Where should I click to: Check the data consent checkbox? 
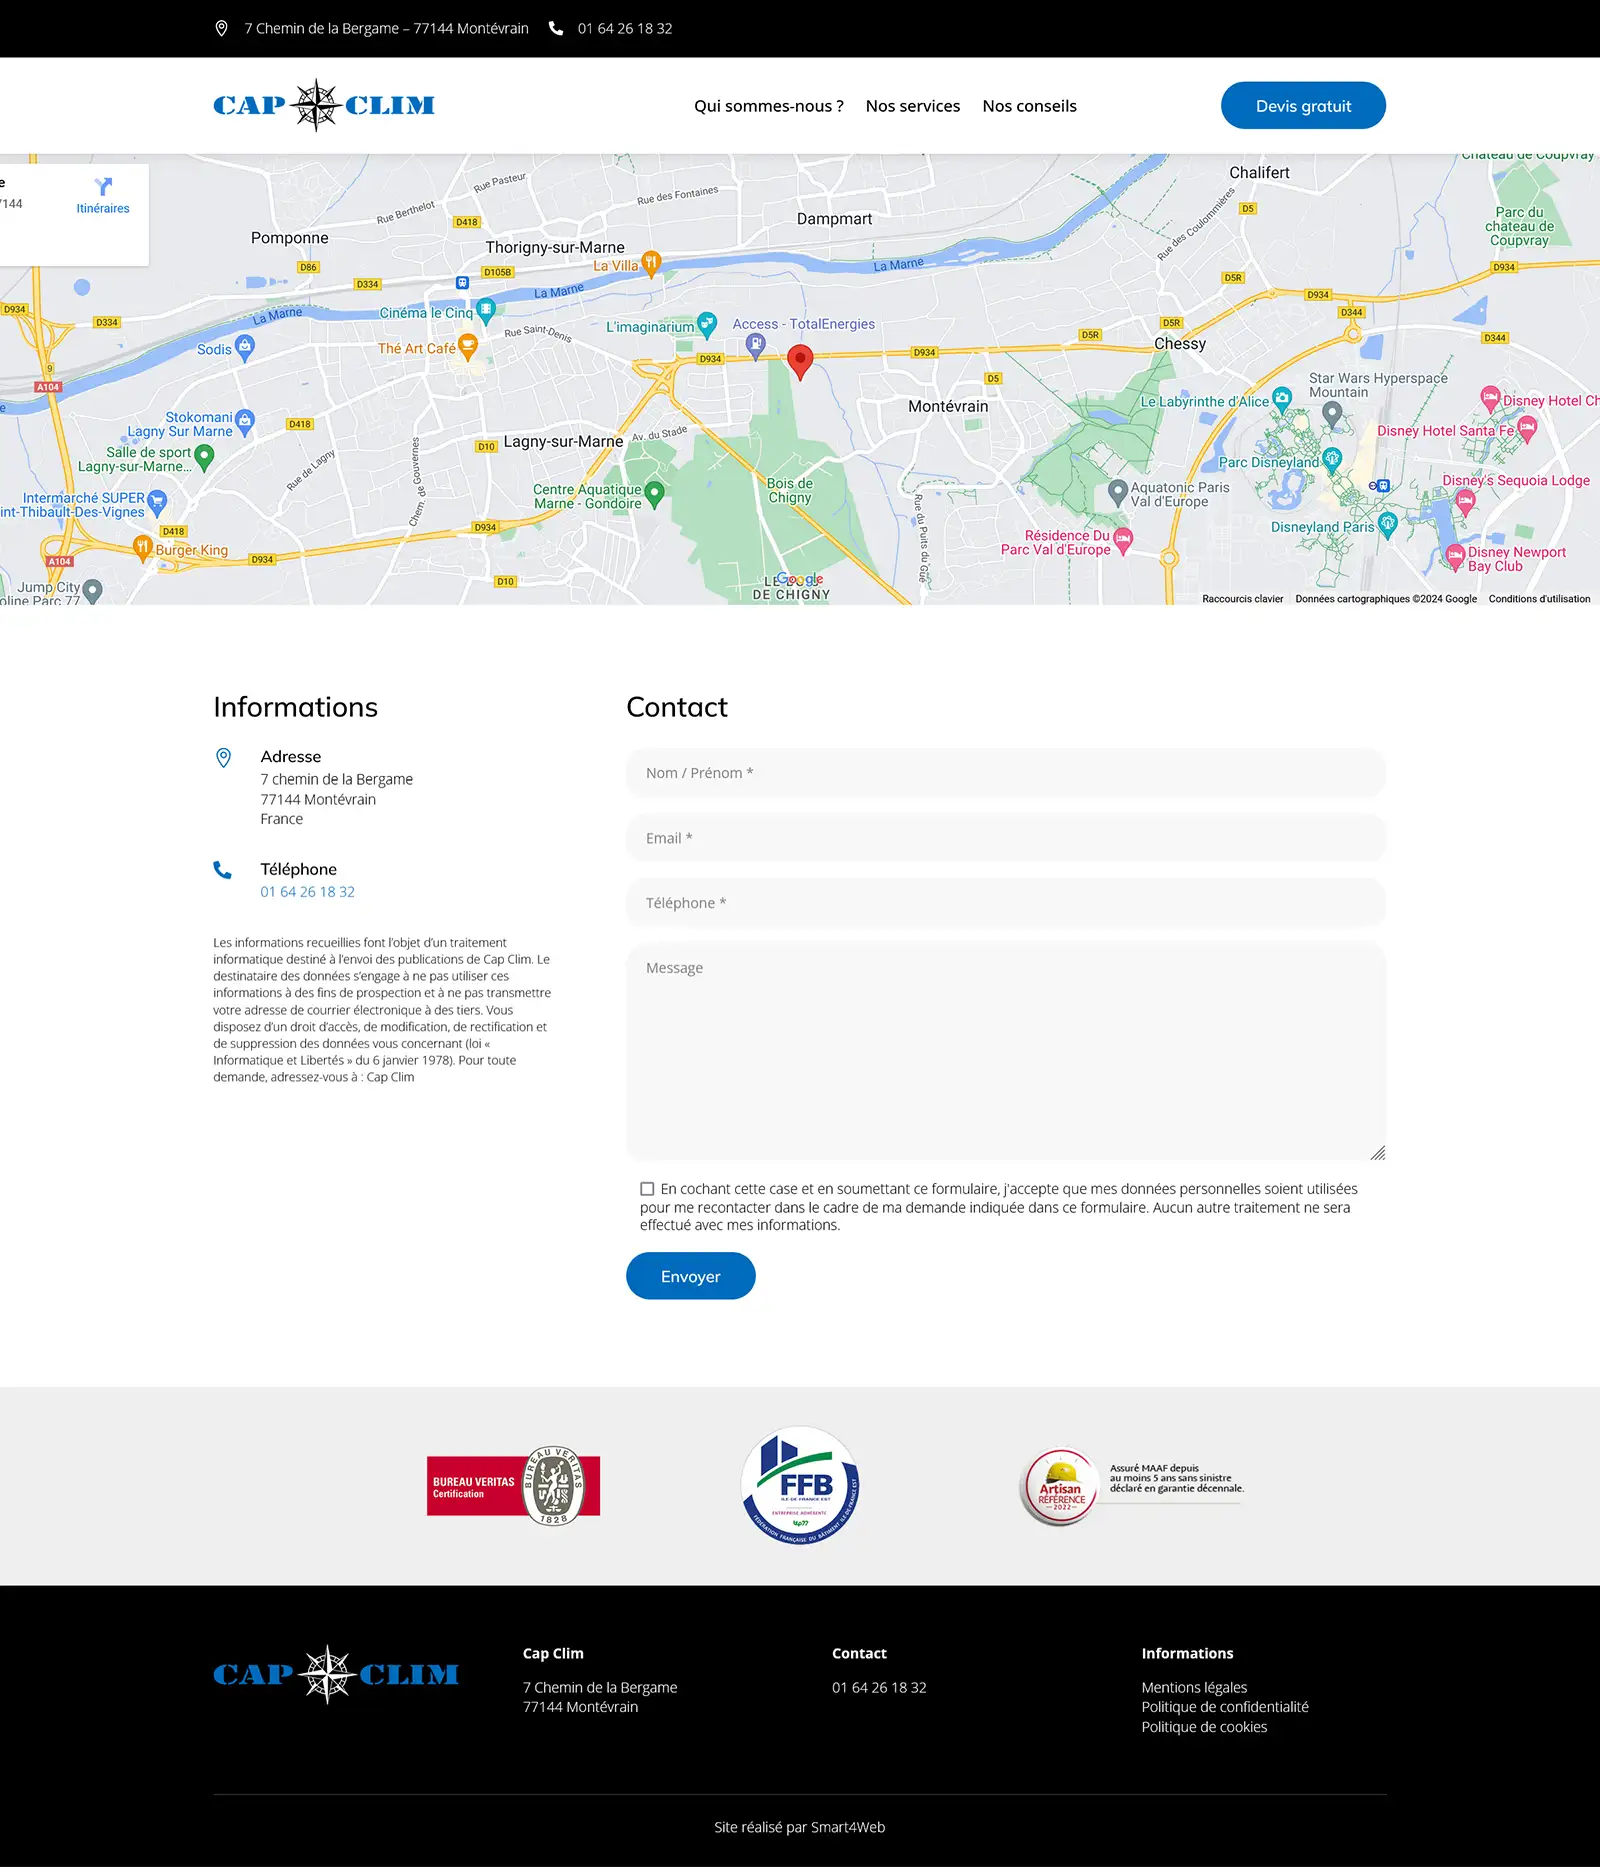coord(647,1189)
